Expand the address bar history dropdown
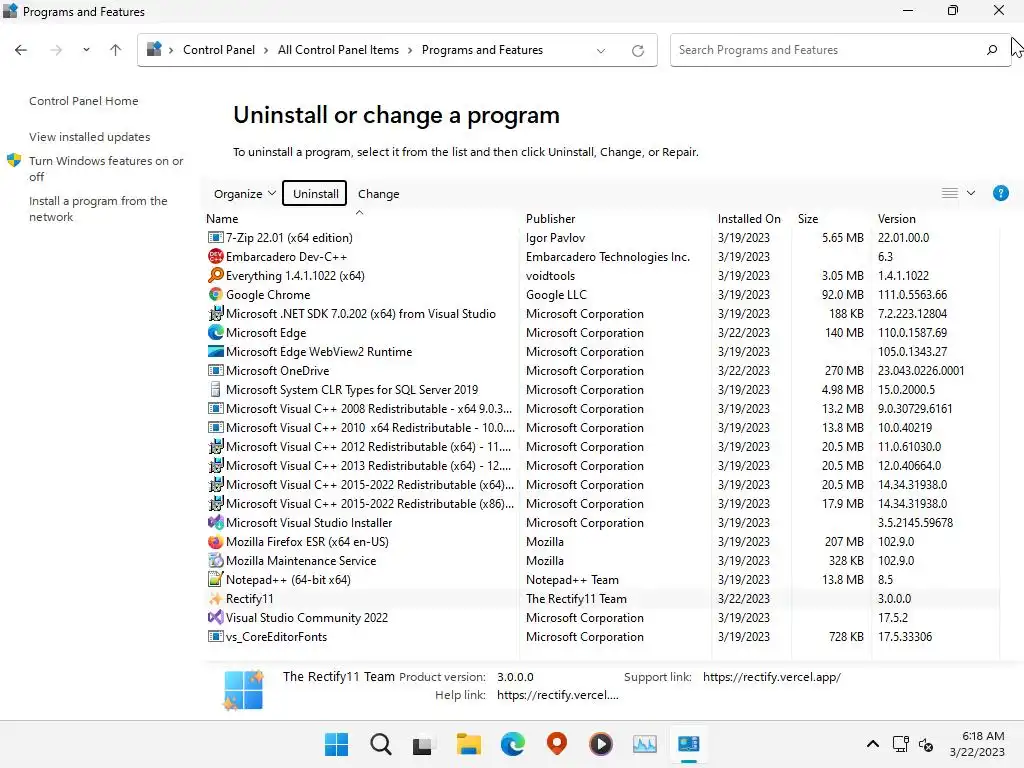The height and width of the screenshot is (768, 1024). (601, 50)
